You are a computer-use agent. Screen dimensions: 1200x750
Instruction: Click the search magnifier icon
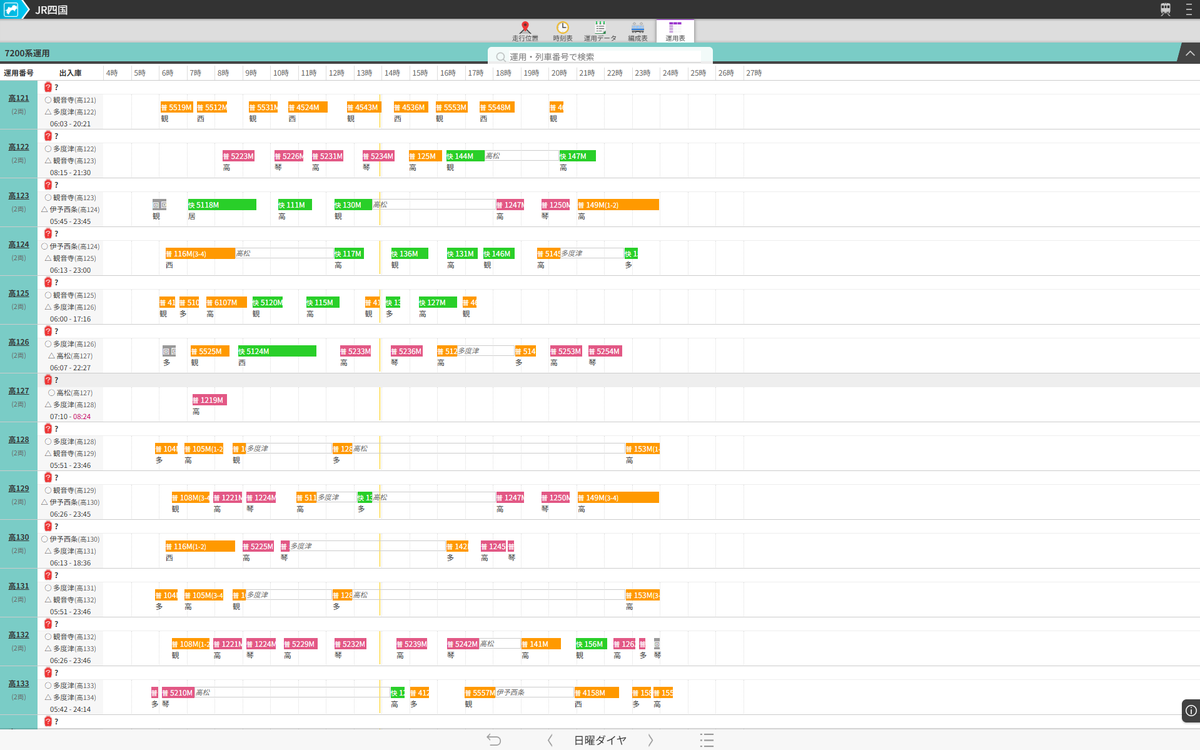click(501, 57)
